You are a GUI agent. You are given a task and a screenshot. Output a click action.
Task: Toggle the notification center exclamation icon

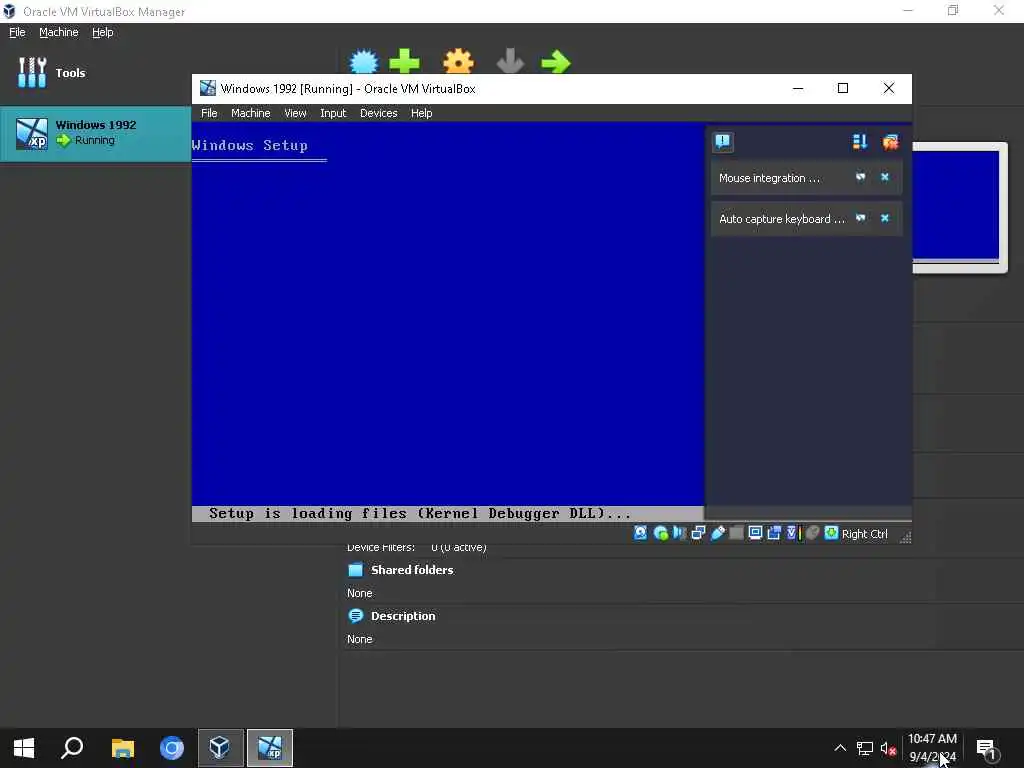tap(722, 142)
